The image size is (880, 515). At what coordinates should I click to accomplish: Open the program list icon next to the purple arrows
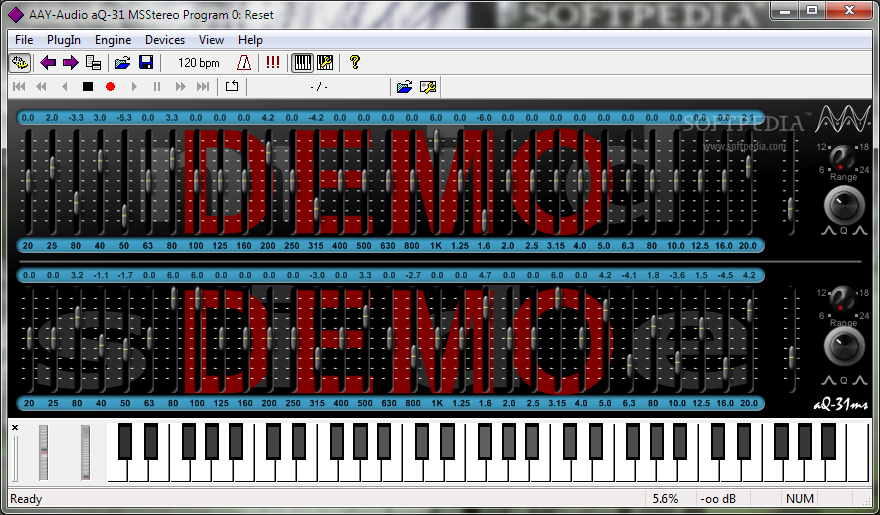pyautogui.click(x=94, y=62)
